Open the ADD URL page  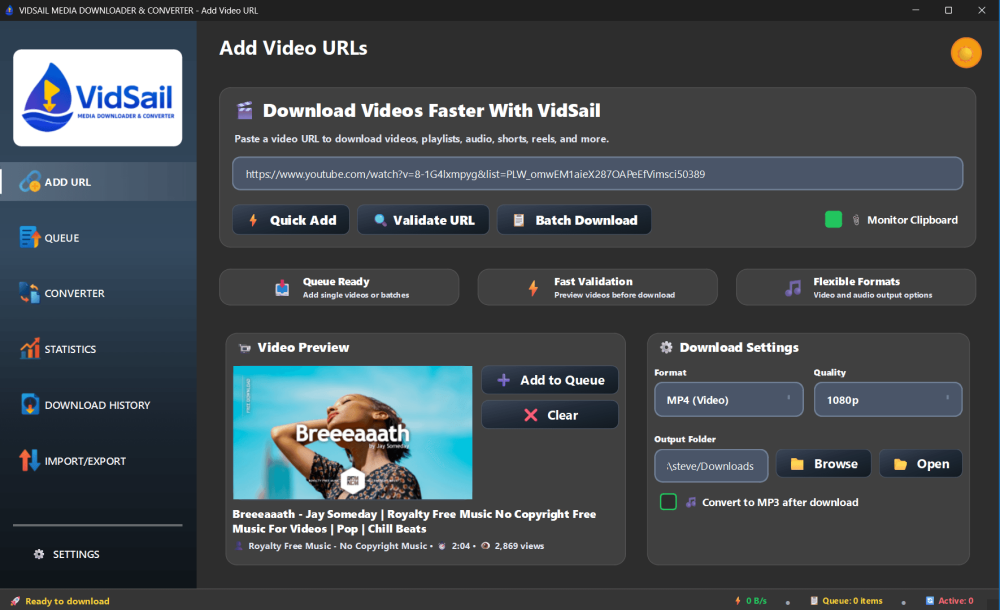pos(98,182)
